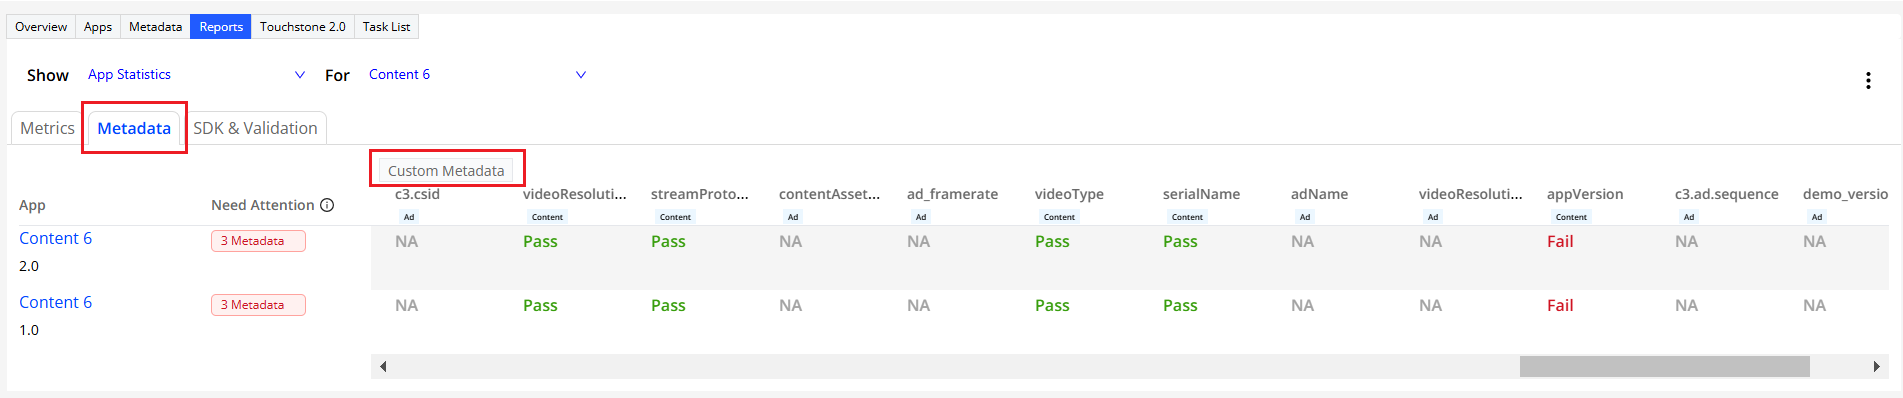Click the horizontal scrollbar thumb

click(x=1664, y=367)
